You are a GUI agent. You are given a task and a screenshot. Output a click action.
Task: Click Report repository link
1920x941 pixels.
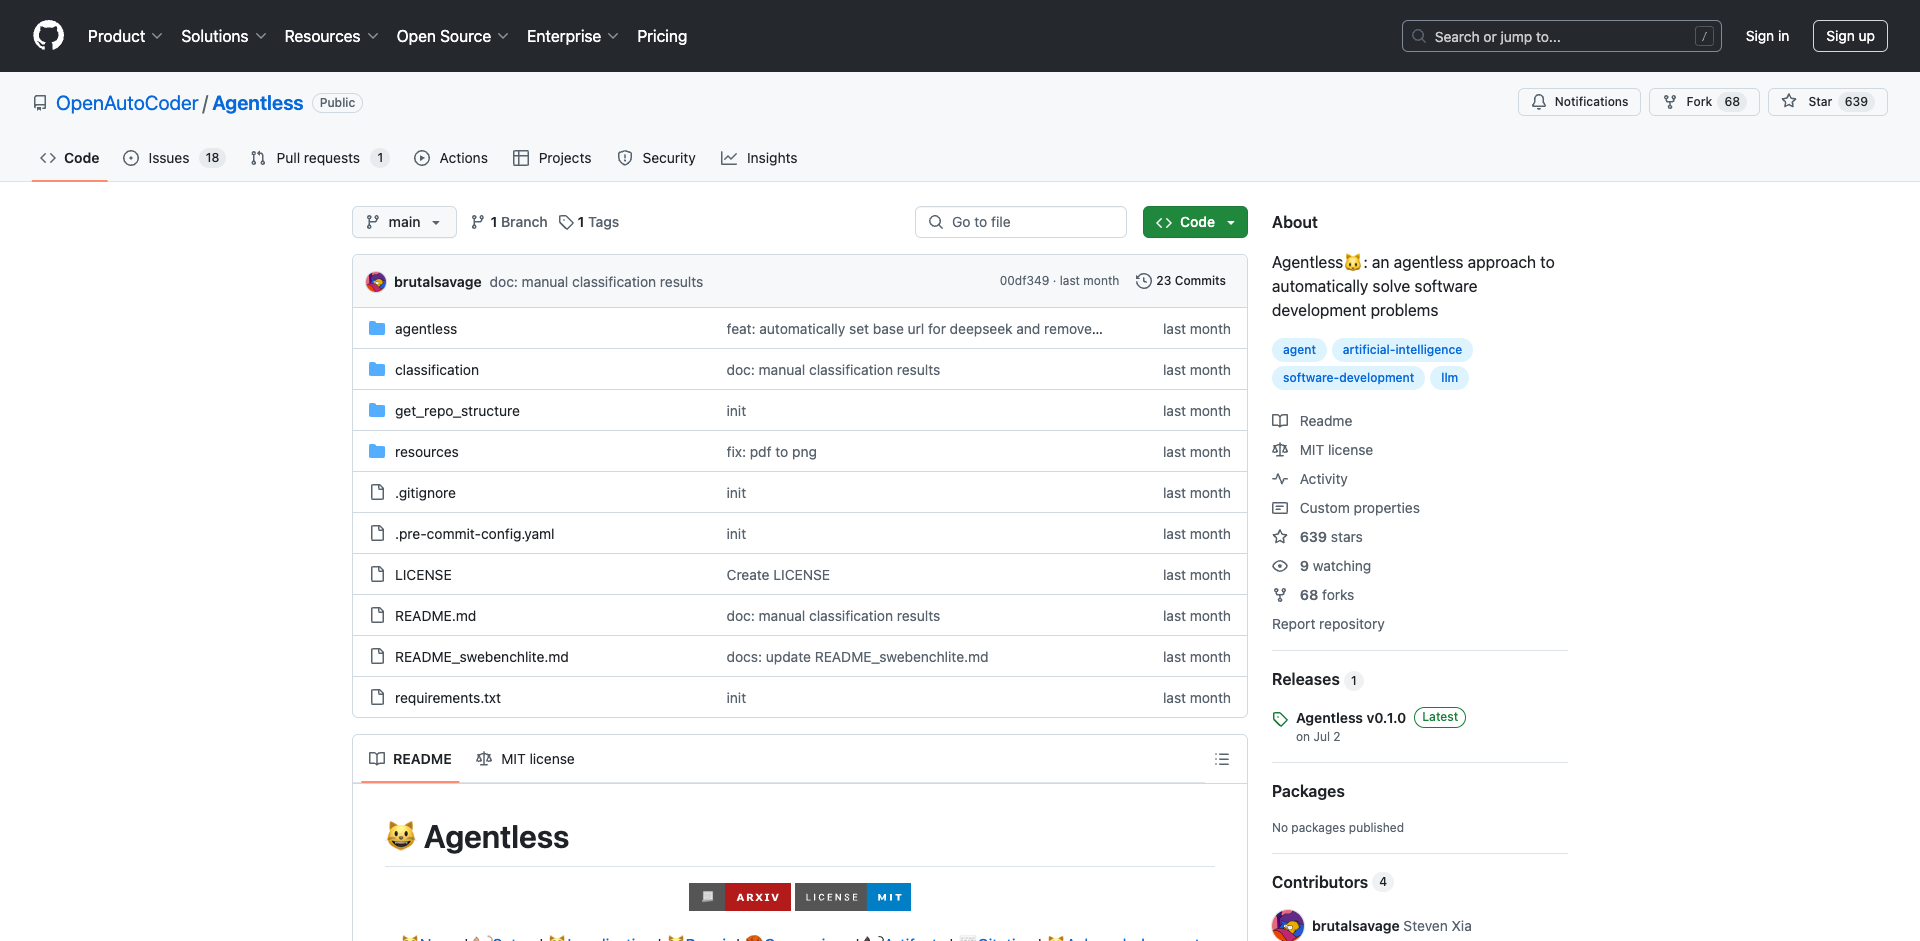pyautogui.click(x=1328, y=624)
